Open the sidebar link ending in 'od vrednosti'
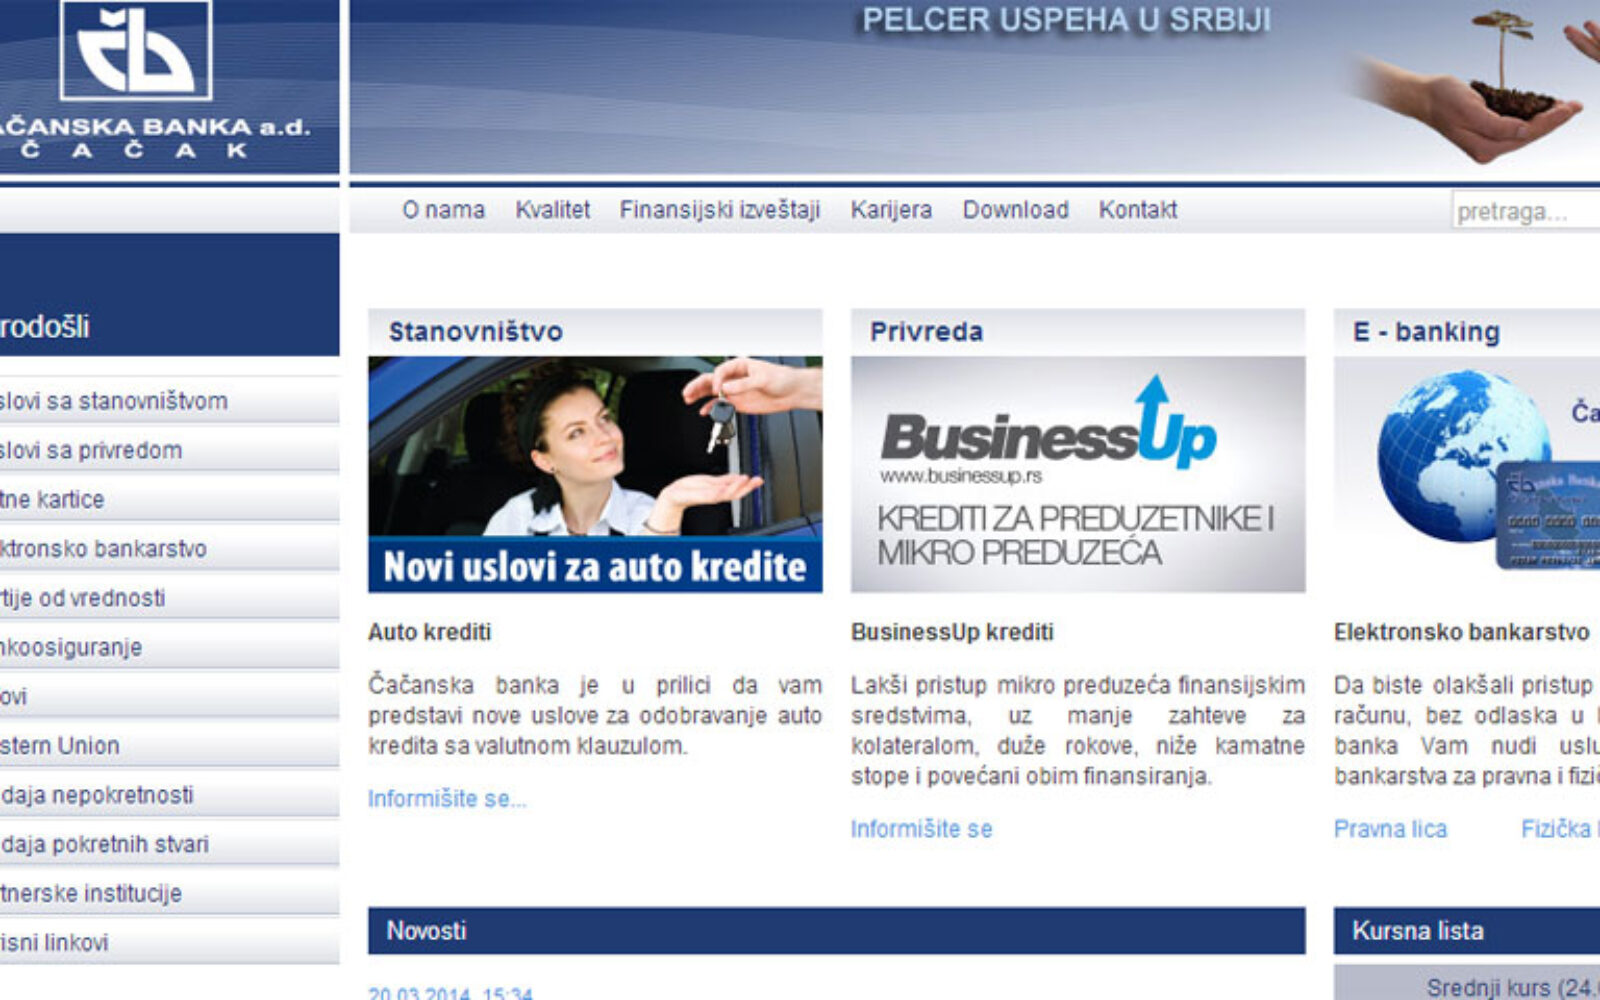The height and width of the screenshot is (1000, 1600). point(83,598)
